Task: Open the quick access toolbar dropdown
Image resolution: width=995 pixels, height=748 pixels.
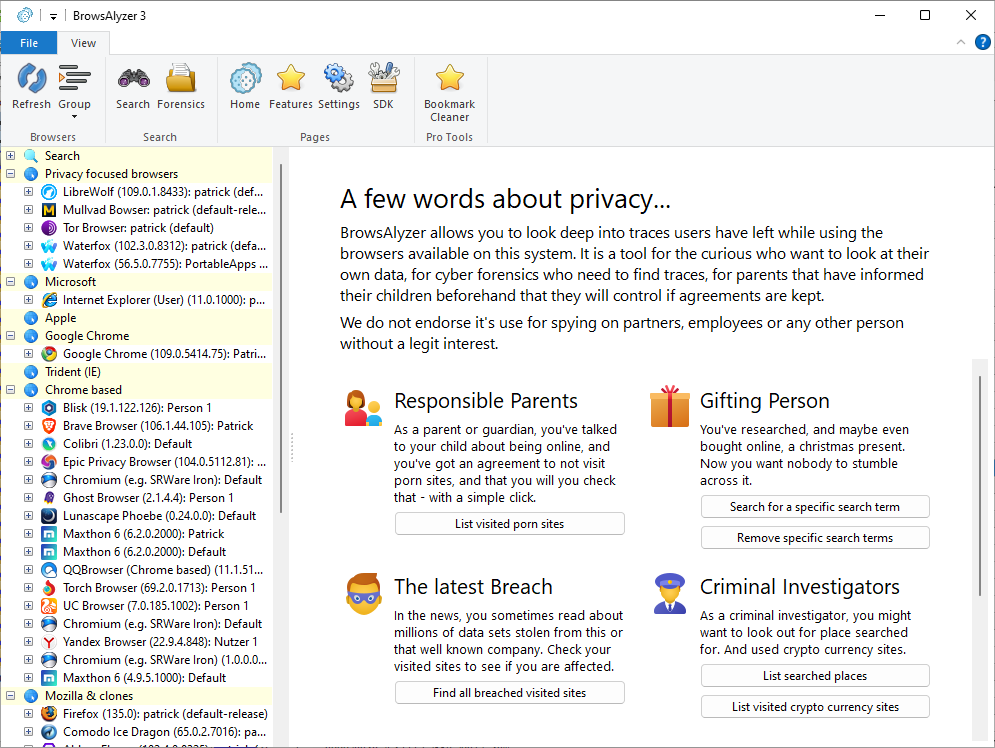Action: coord(53,16)
